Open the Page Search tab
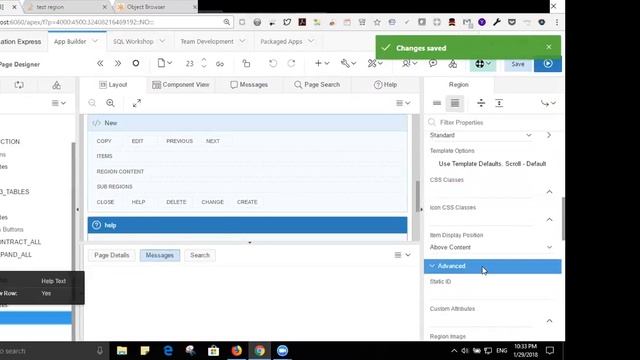The height and width of the screenshot is (360, 640). (x=317, y=84)
